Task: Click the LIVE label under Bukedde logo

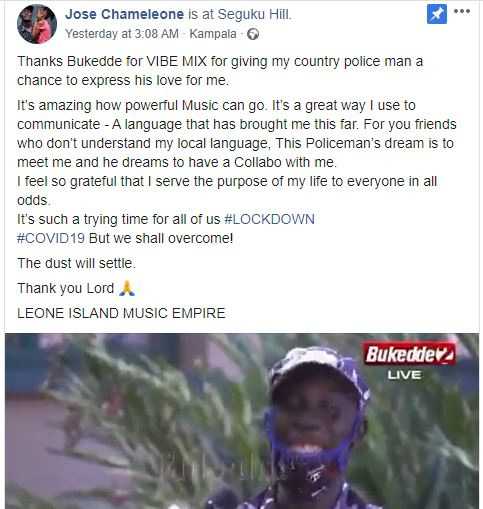Action: click(x=404, y=375)
